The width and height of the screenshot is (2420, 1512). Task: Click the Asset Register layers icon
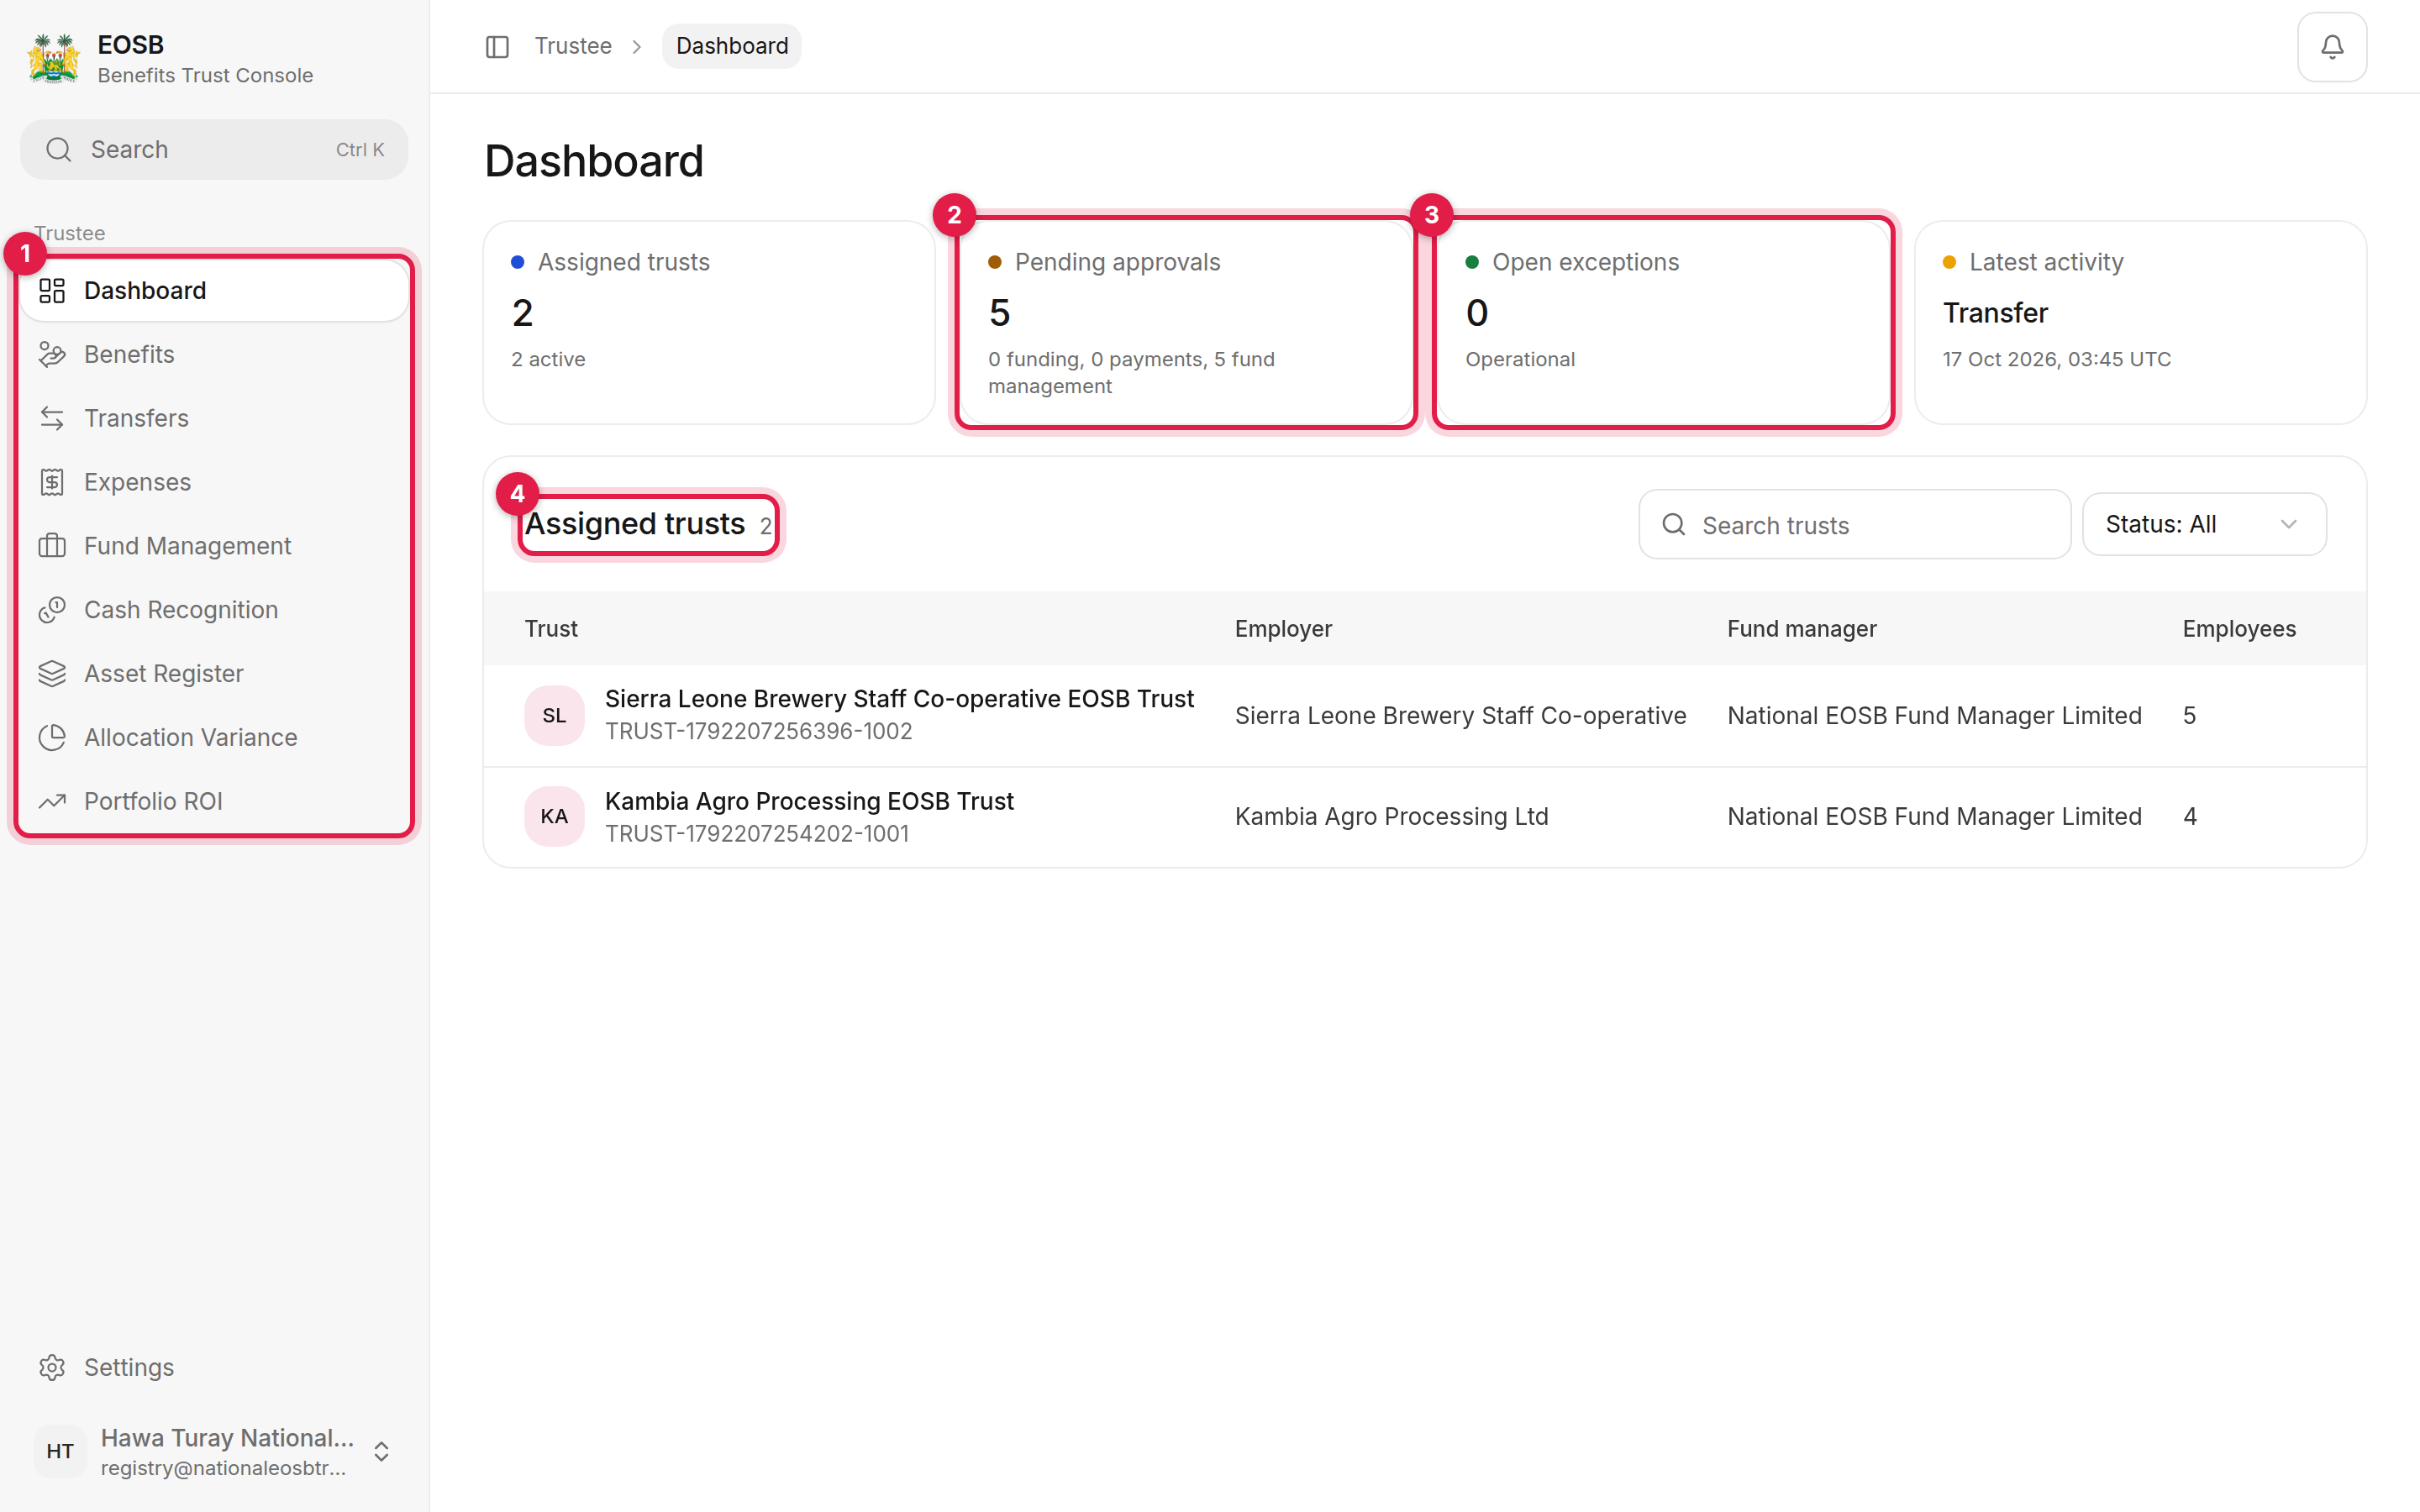pyautogui.click(x=52, y=674)
